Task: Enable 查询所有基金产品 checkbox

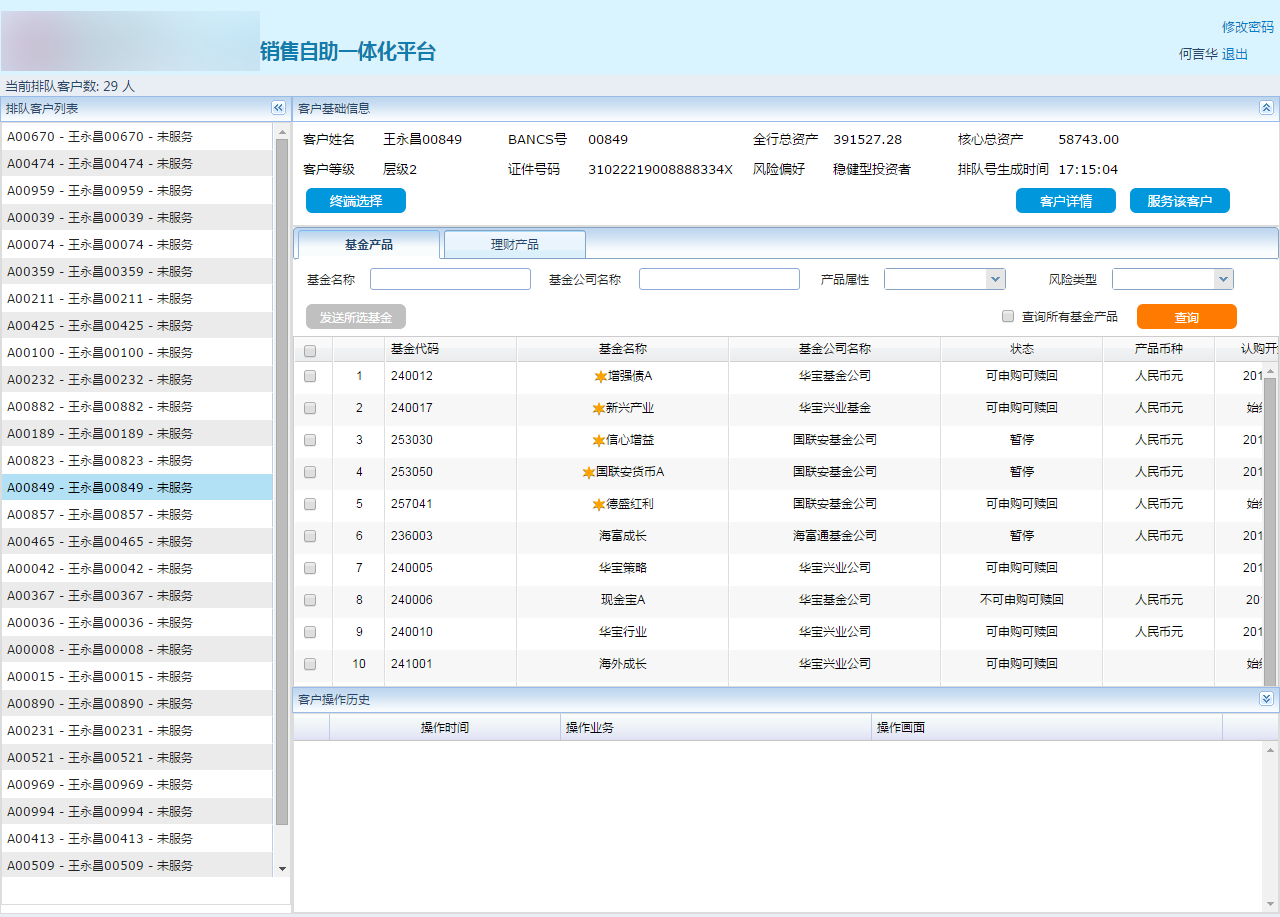Action: point(1008,317)
